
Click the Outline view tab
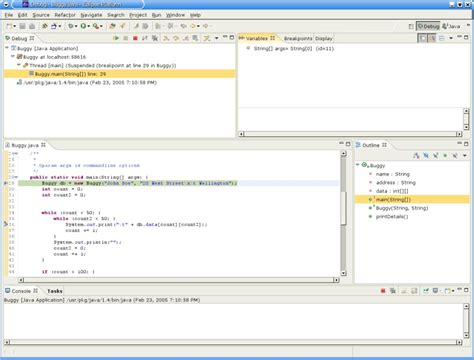[371, 145]
